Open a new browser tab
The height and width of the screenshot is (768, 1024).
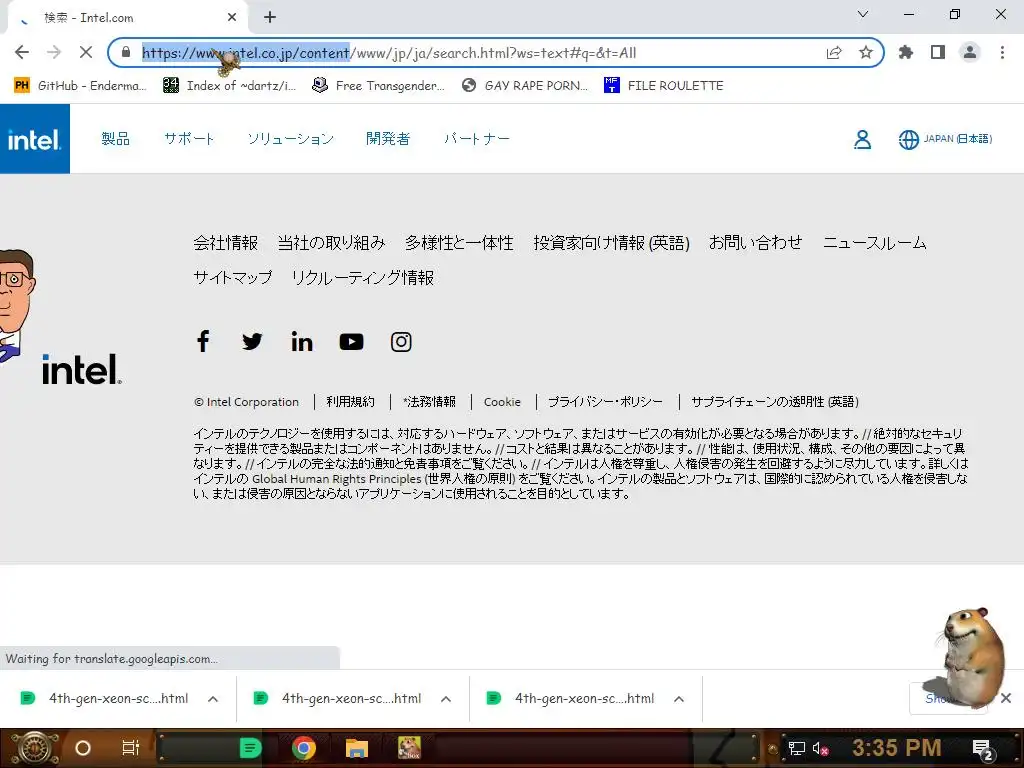[270, 17]
